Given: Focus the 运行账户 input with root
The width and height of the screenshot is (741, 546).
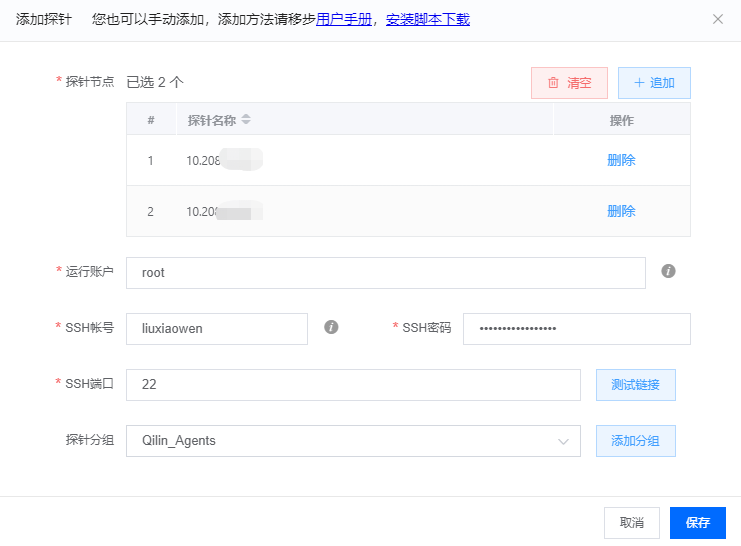Looking at the screenshot, I should tap(386, 273).
